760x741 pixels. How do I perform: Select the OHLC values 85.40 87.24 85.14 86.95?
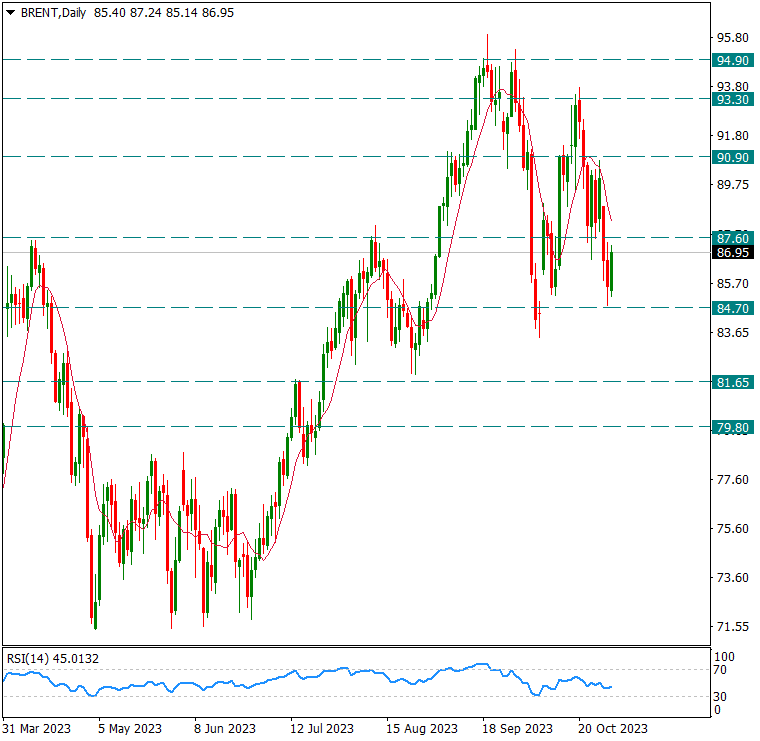[164, 13]
